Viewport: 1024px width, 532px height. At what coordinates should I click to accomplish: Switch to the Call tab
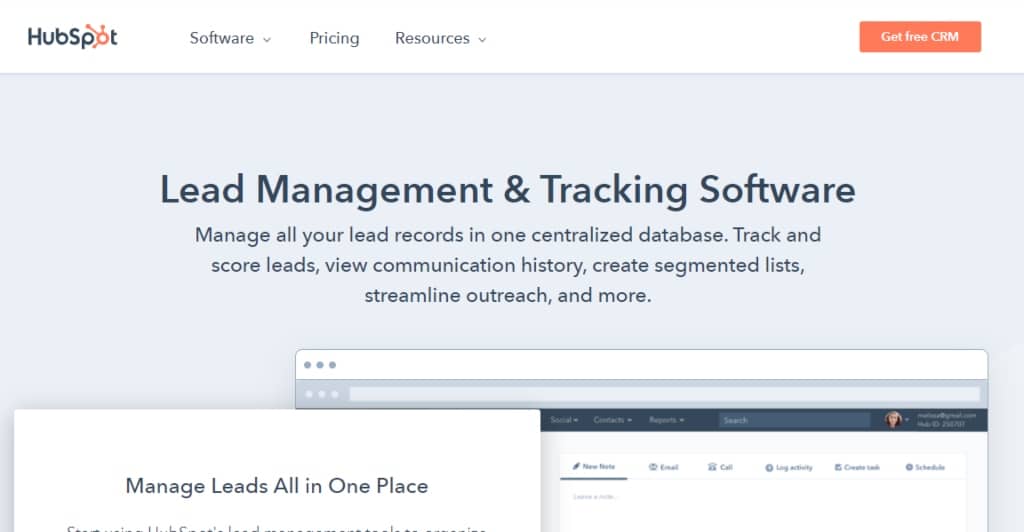(720, 467)
